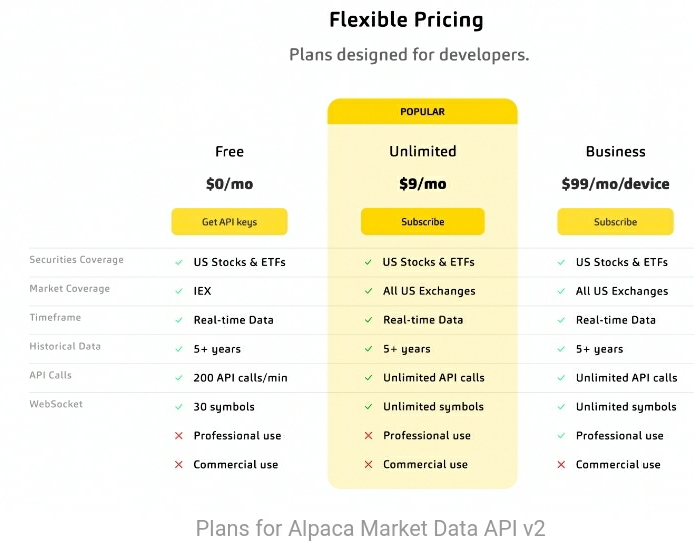Subscribe to the Business $99/mo/device plan
Image resolution: width=694 pixels, height=545 pixels.
(615, 222)
